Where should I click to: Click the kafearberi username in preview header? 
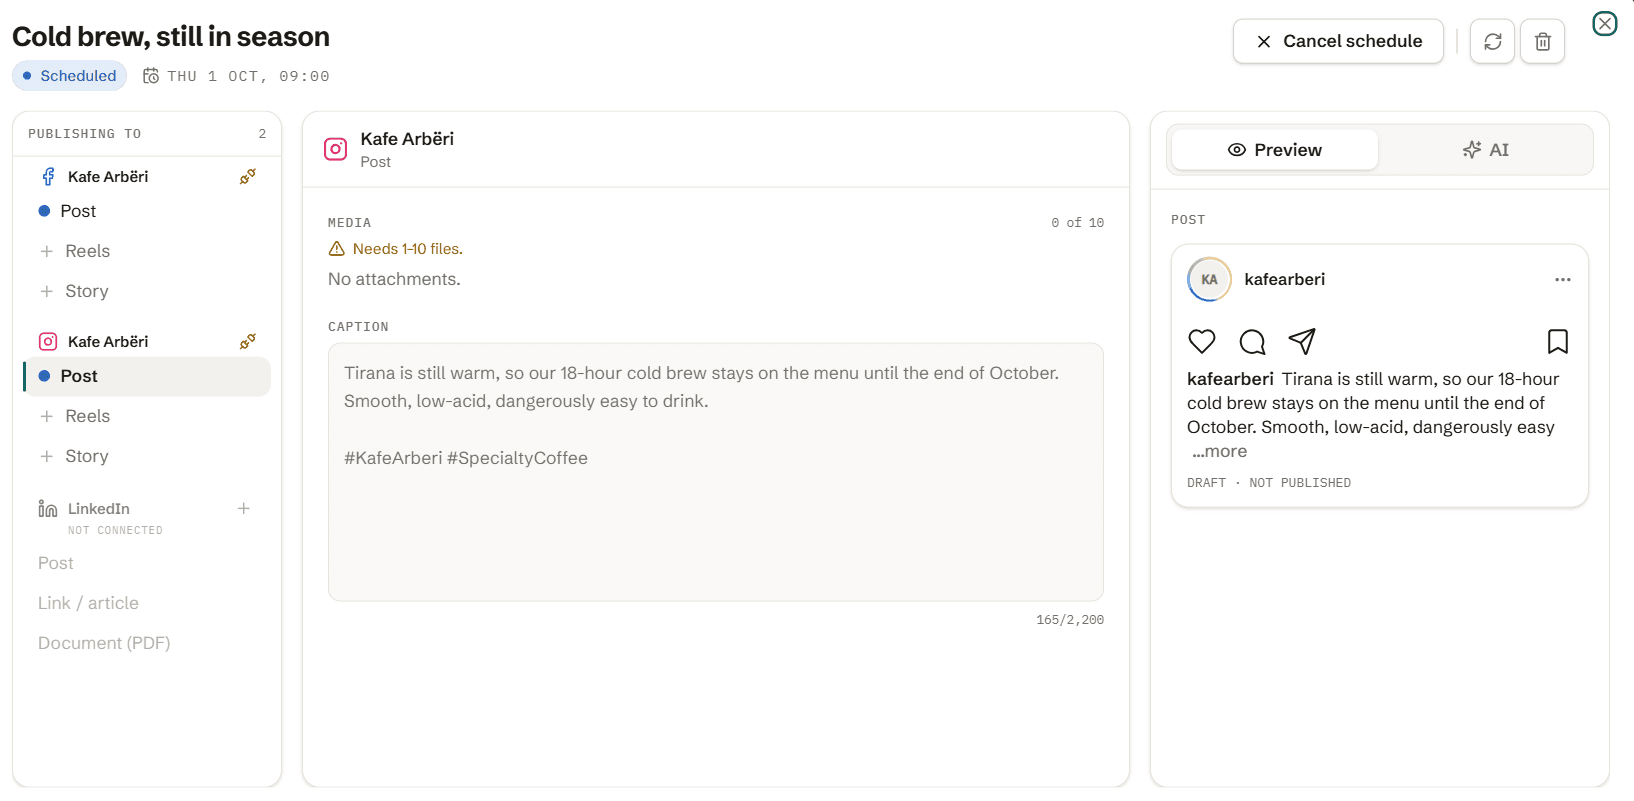[x=1284, y=279]
